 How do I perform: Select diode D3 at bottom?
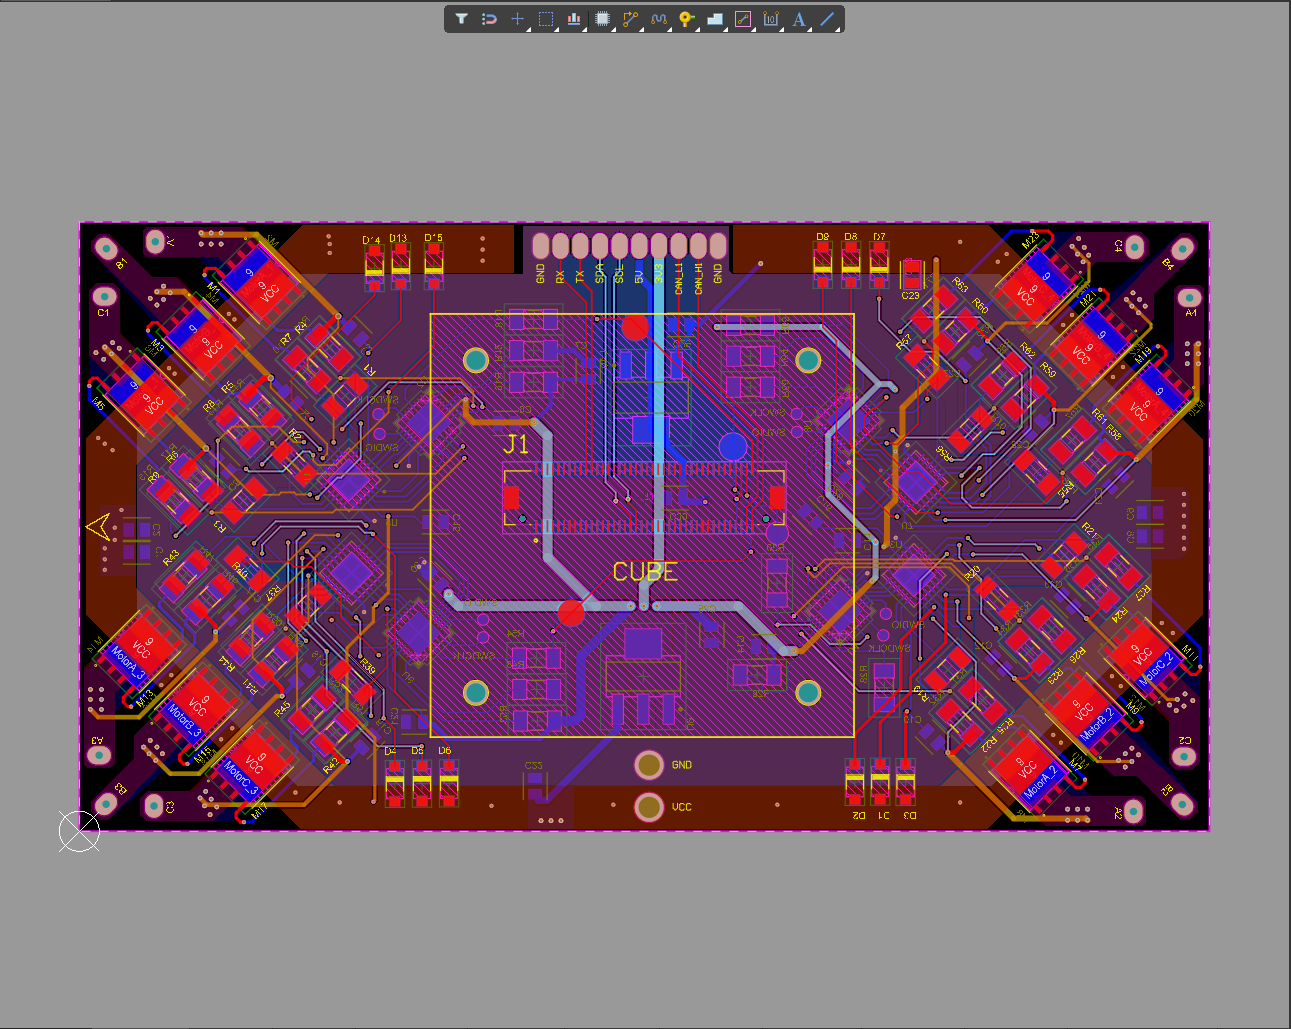click(905, 781)
